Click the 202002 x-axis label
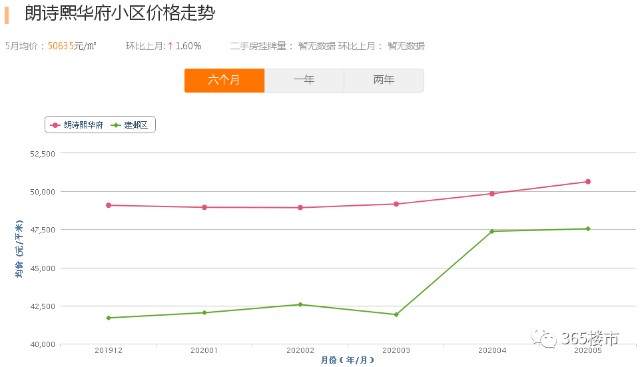Screen dimensions: 640x367 300,350
